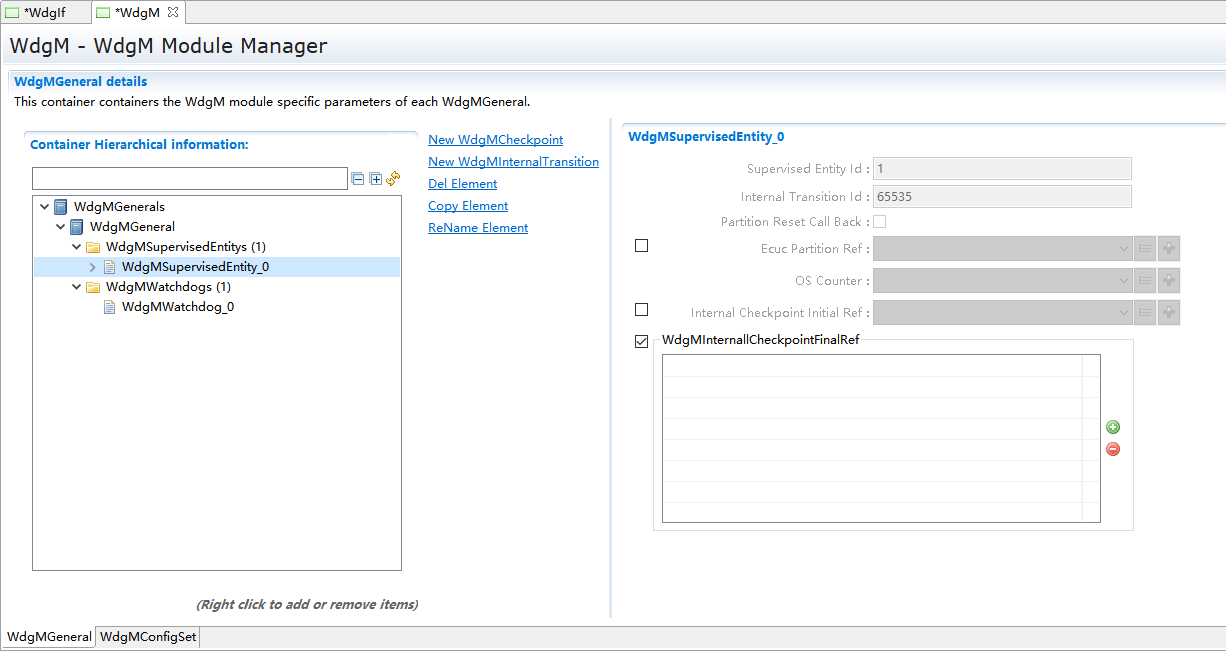Screen dimensions: 1226x651
Task: Enable the Internal Checkpoint Initial Ref checkbox
Action: coord(642,310)
